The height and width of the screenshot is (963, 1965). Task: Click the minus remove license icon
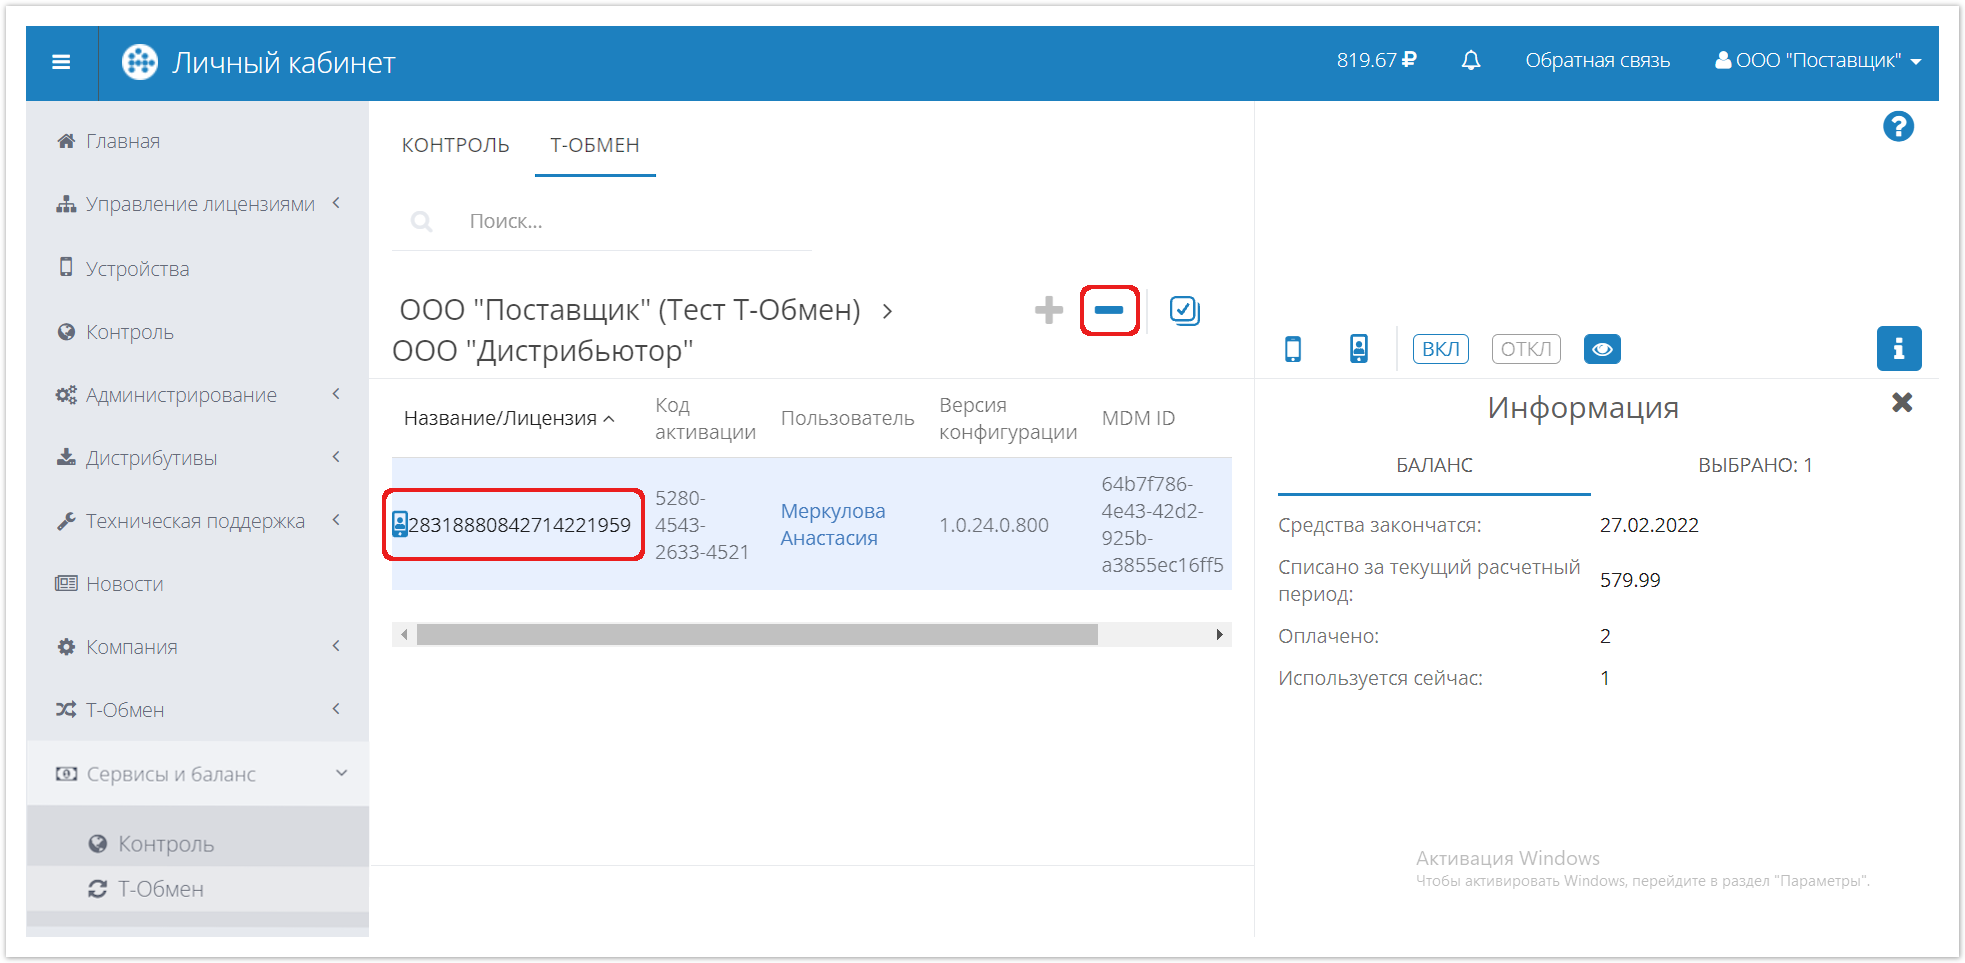coord(1109,310)
